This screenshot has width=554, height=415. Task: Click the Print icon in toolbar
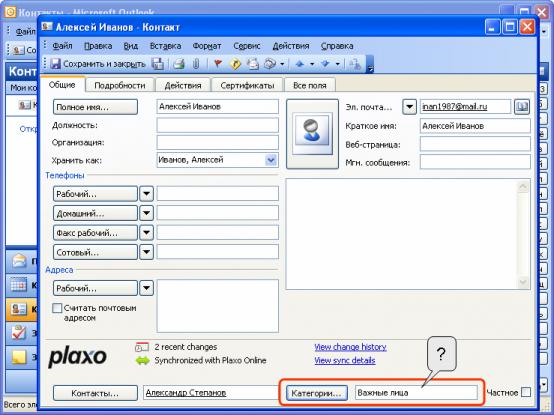179,64
